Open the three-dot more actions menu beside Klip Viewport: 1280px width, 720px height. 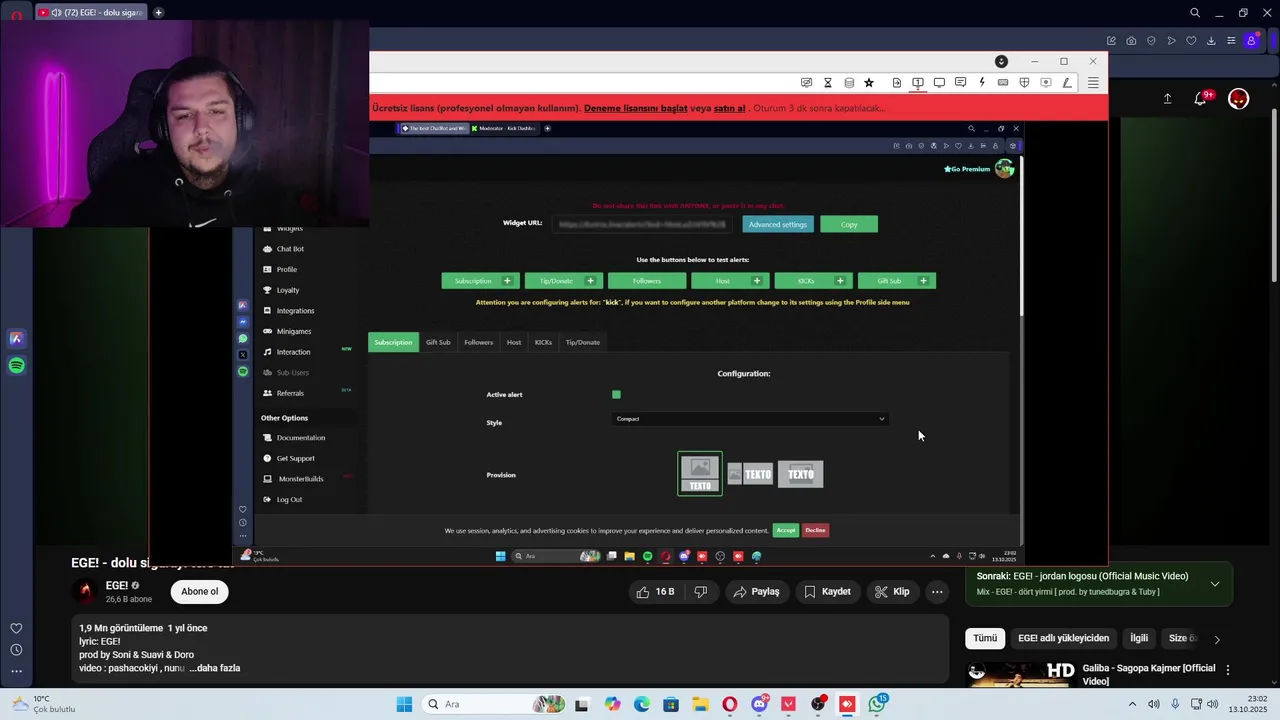click(937, 592)
